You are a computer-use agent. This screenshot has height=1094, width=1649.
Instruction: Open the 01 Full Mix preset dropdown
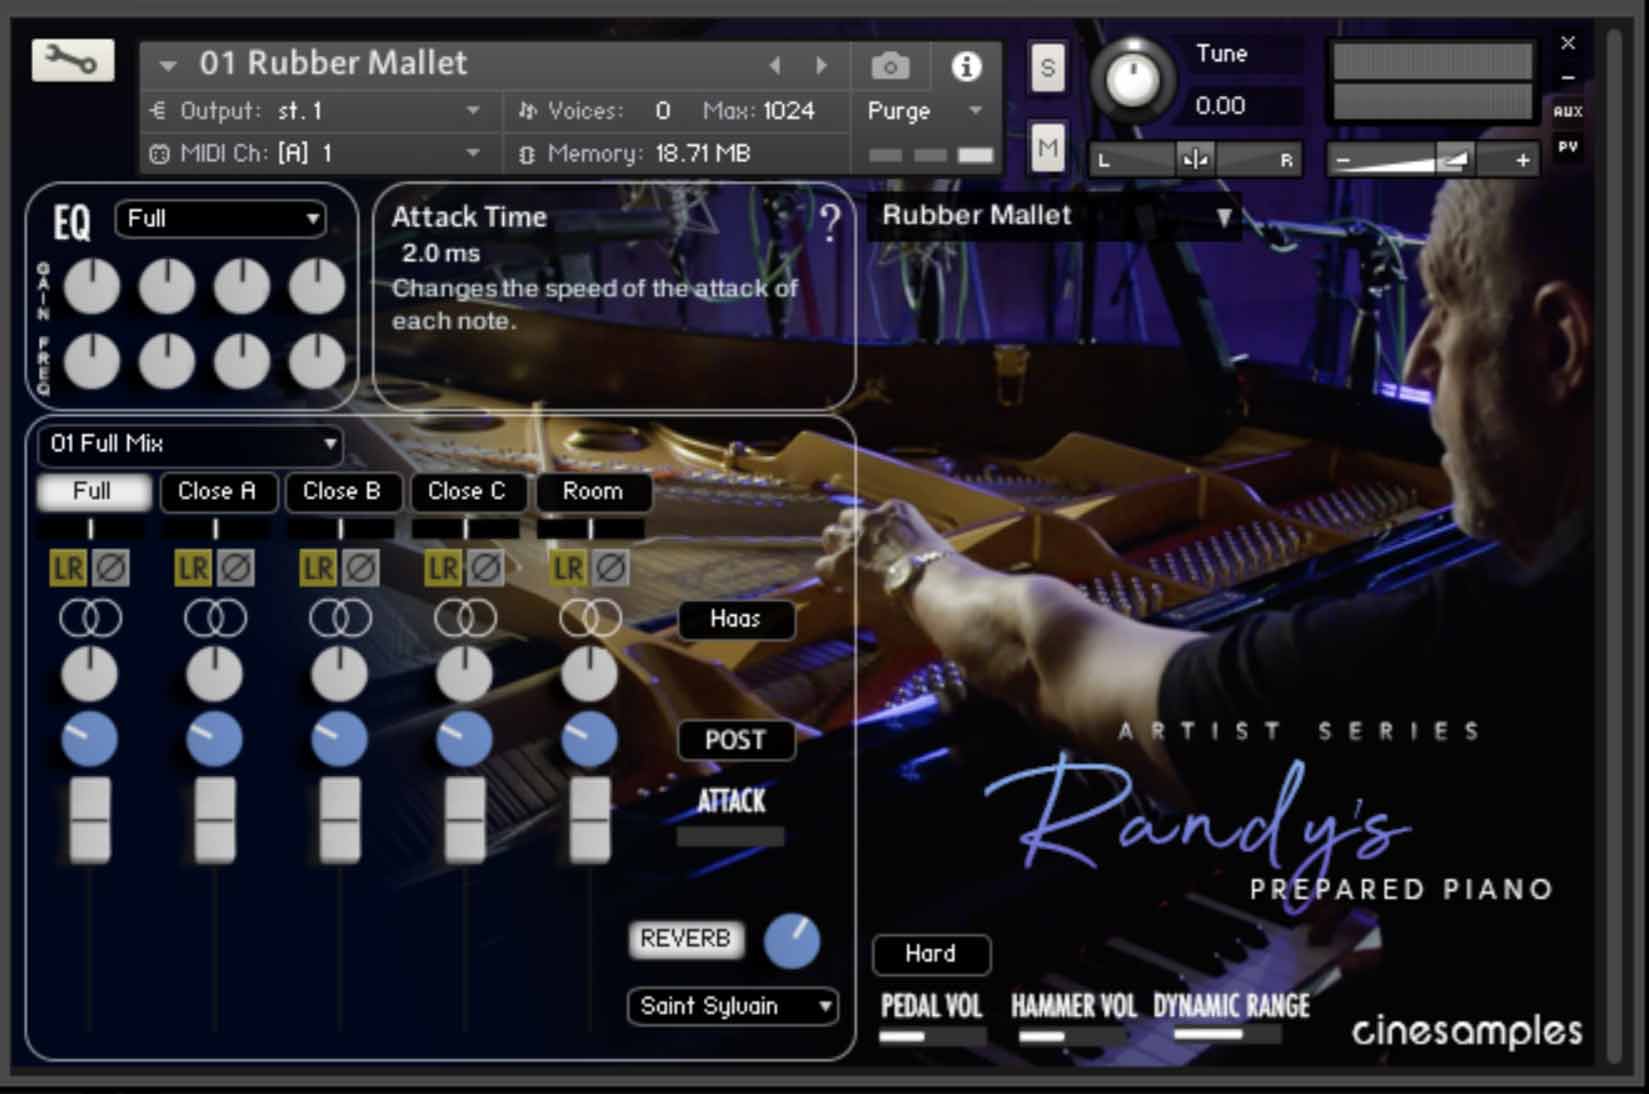(x=190, y=445)
